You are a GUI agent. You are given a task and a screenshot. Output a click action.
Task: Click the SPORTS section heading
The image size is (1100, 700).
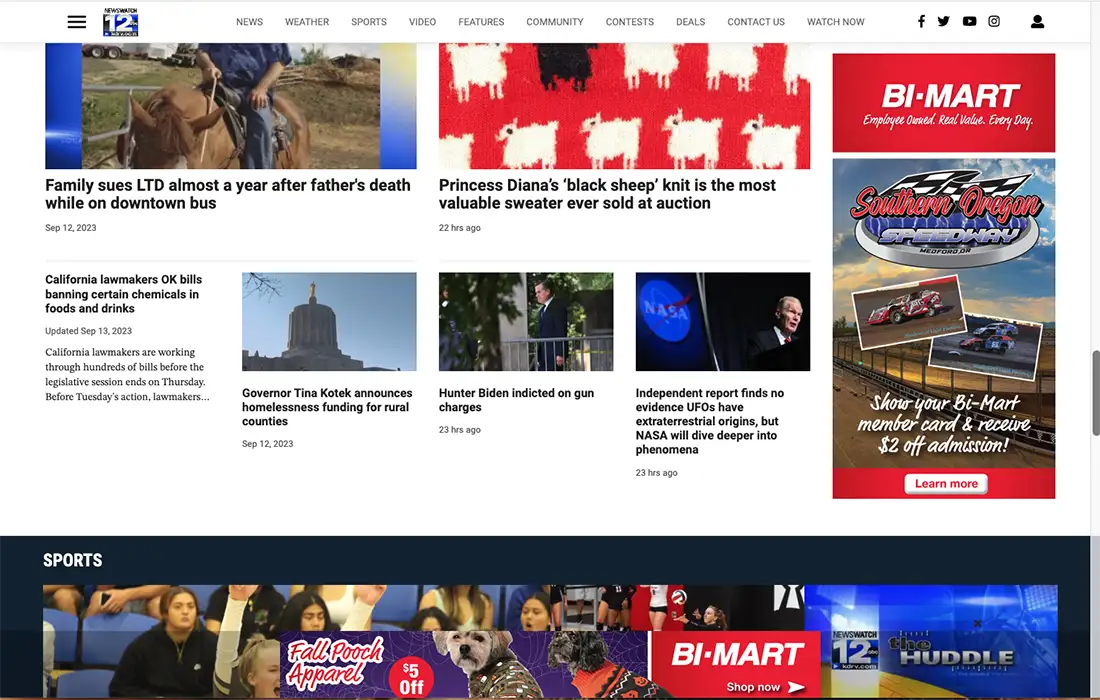click(x=73, y=560)
